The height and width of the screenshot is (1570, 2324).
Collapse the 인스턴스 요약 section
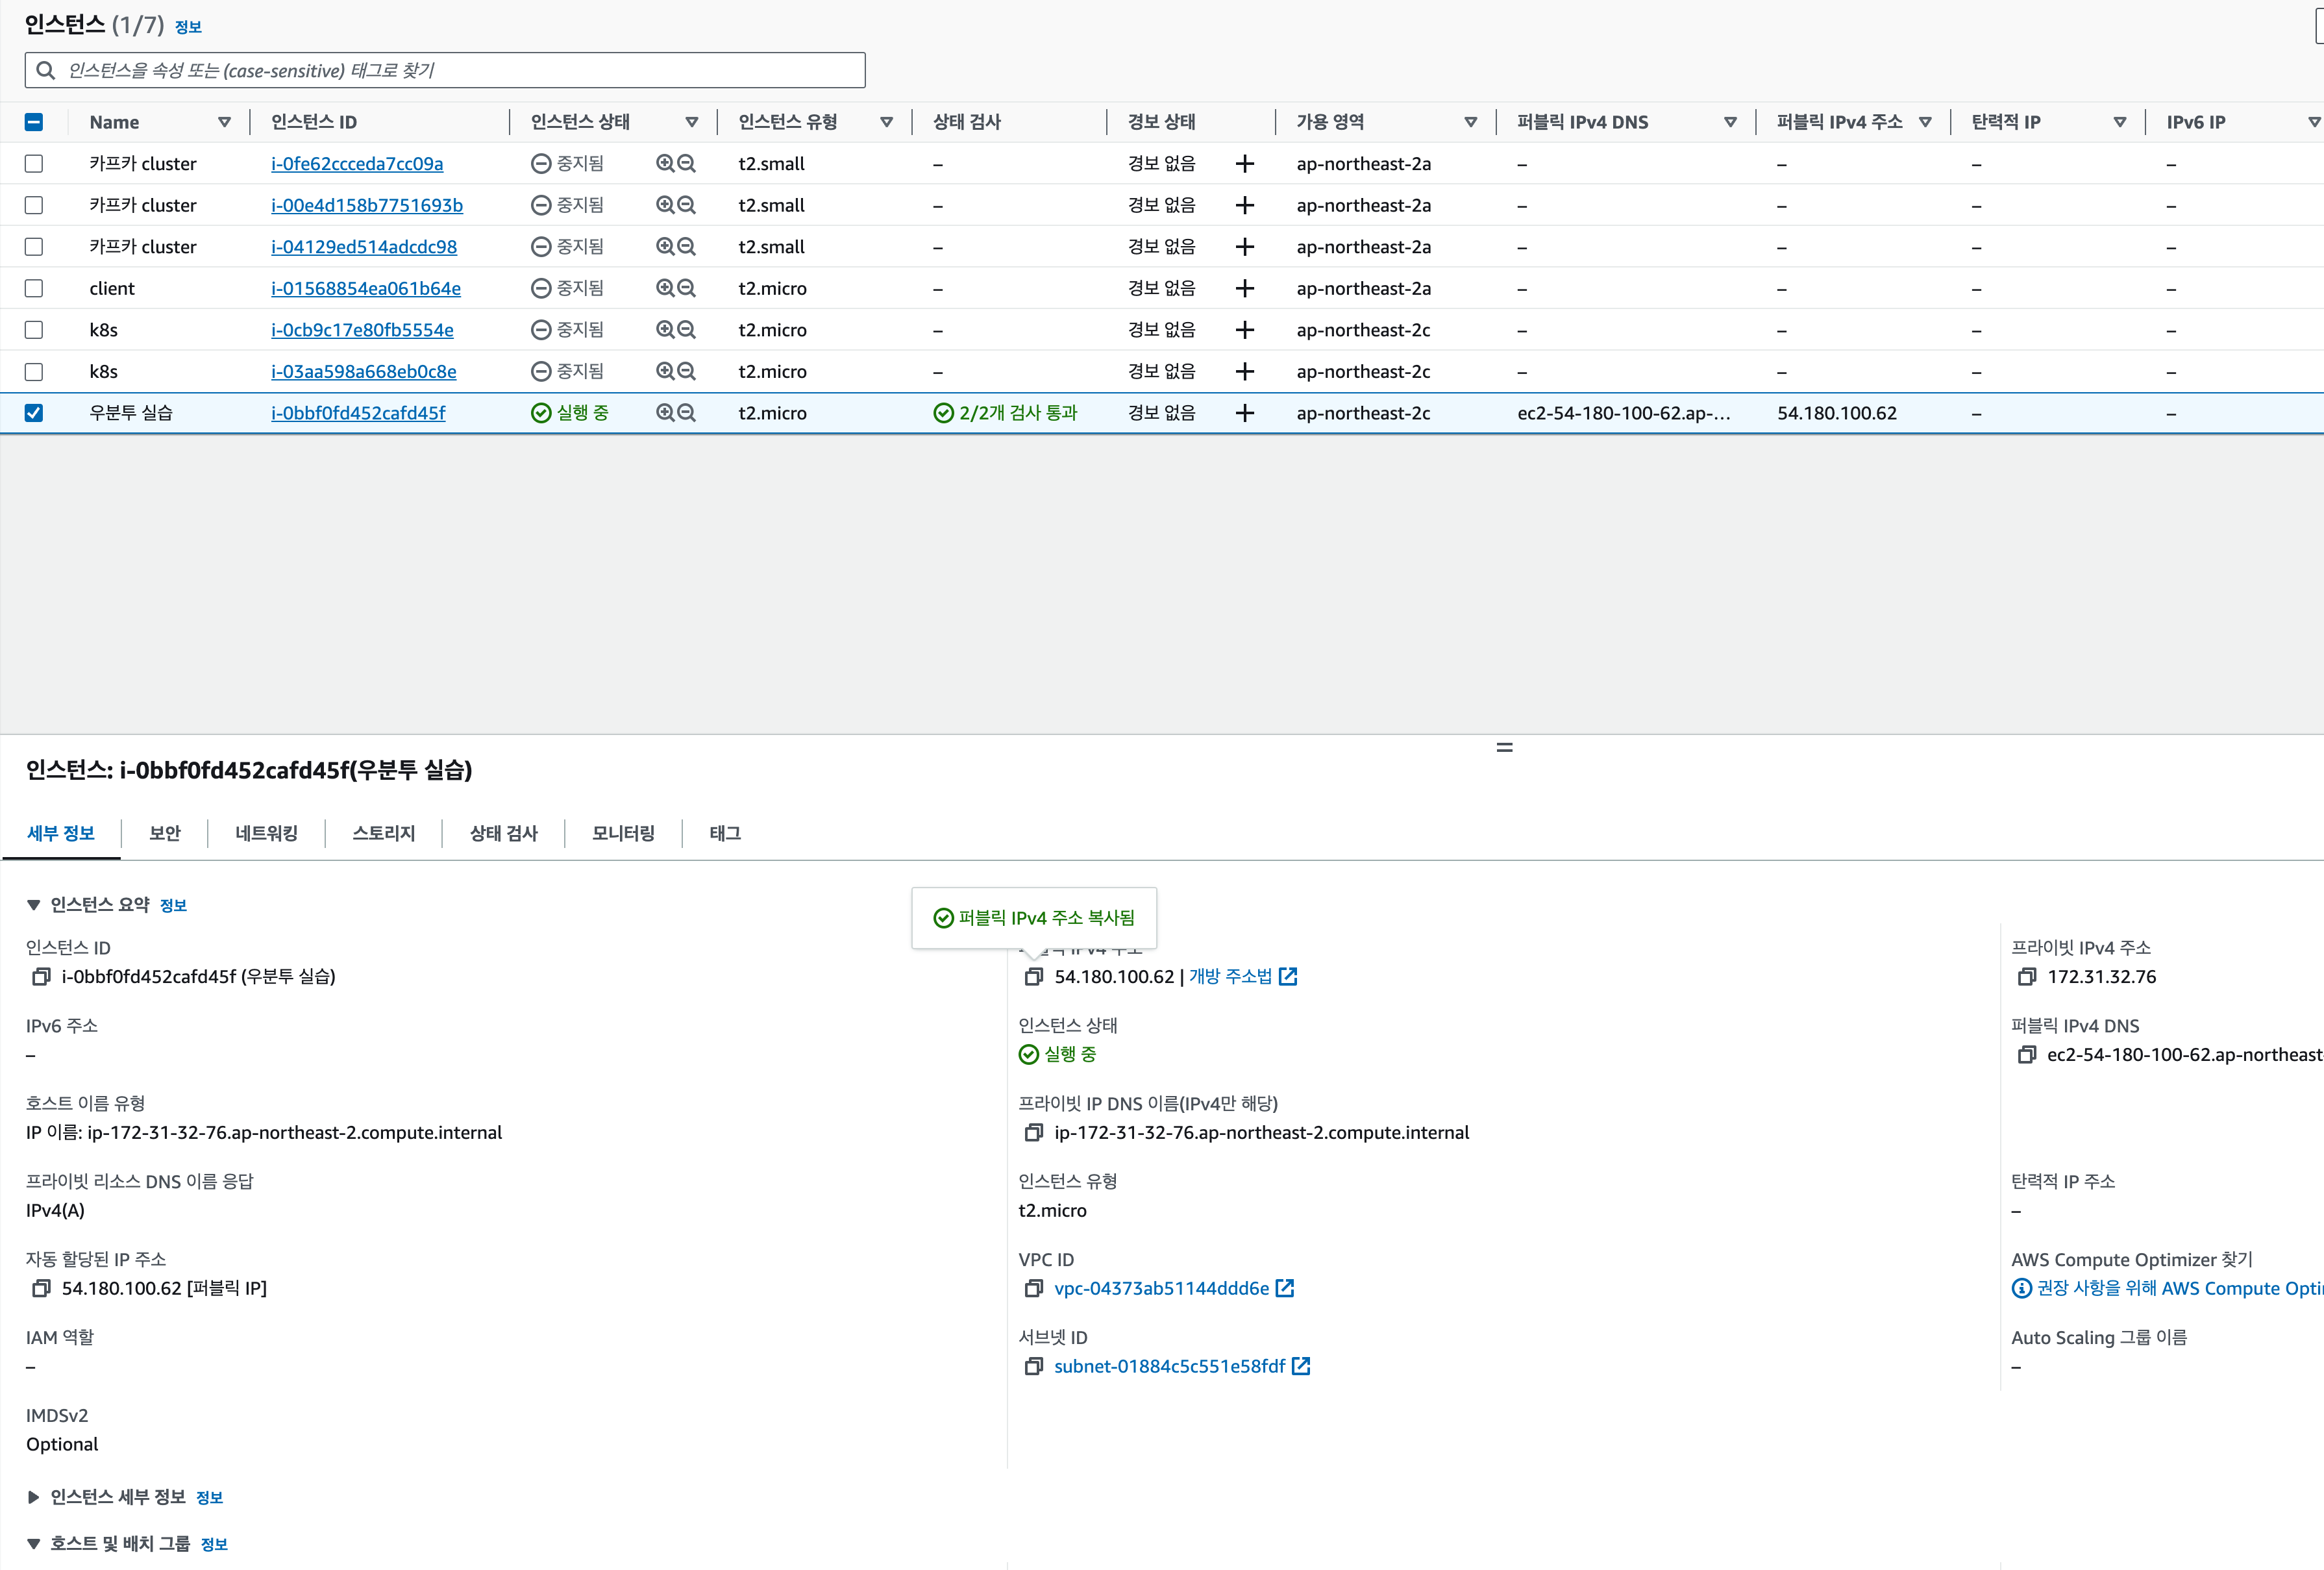tap(33, 905)
